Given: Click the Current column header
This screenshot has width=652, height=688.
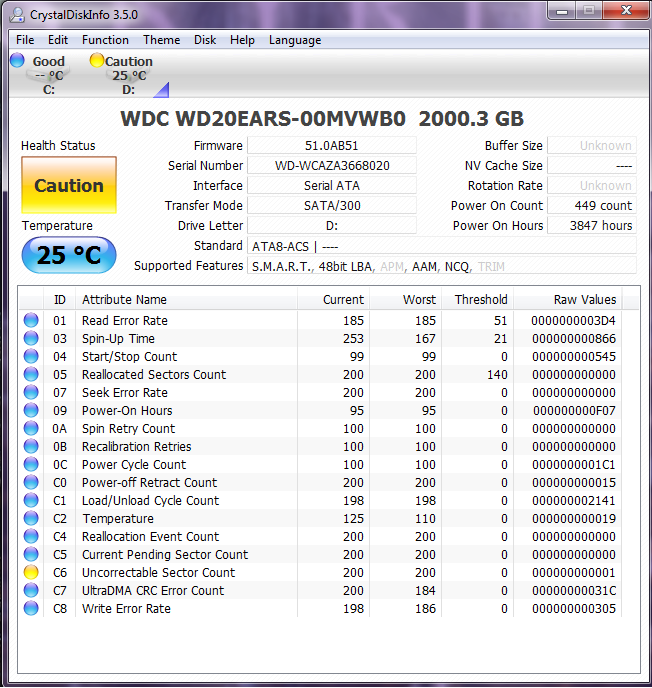Looking at the screenshot, I should (333, 300).
